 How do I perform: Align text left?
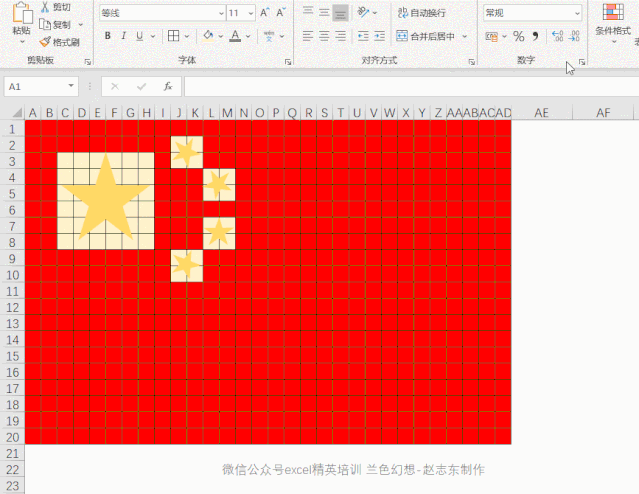pos(308,36)
